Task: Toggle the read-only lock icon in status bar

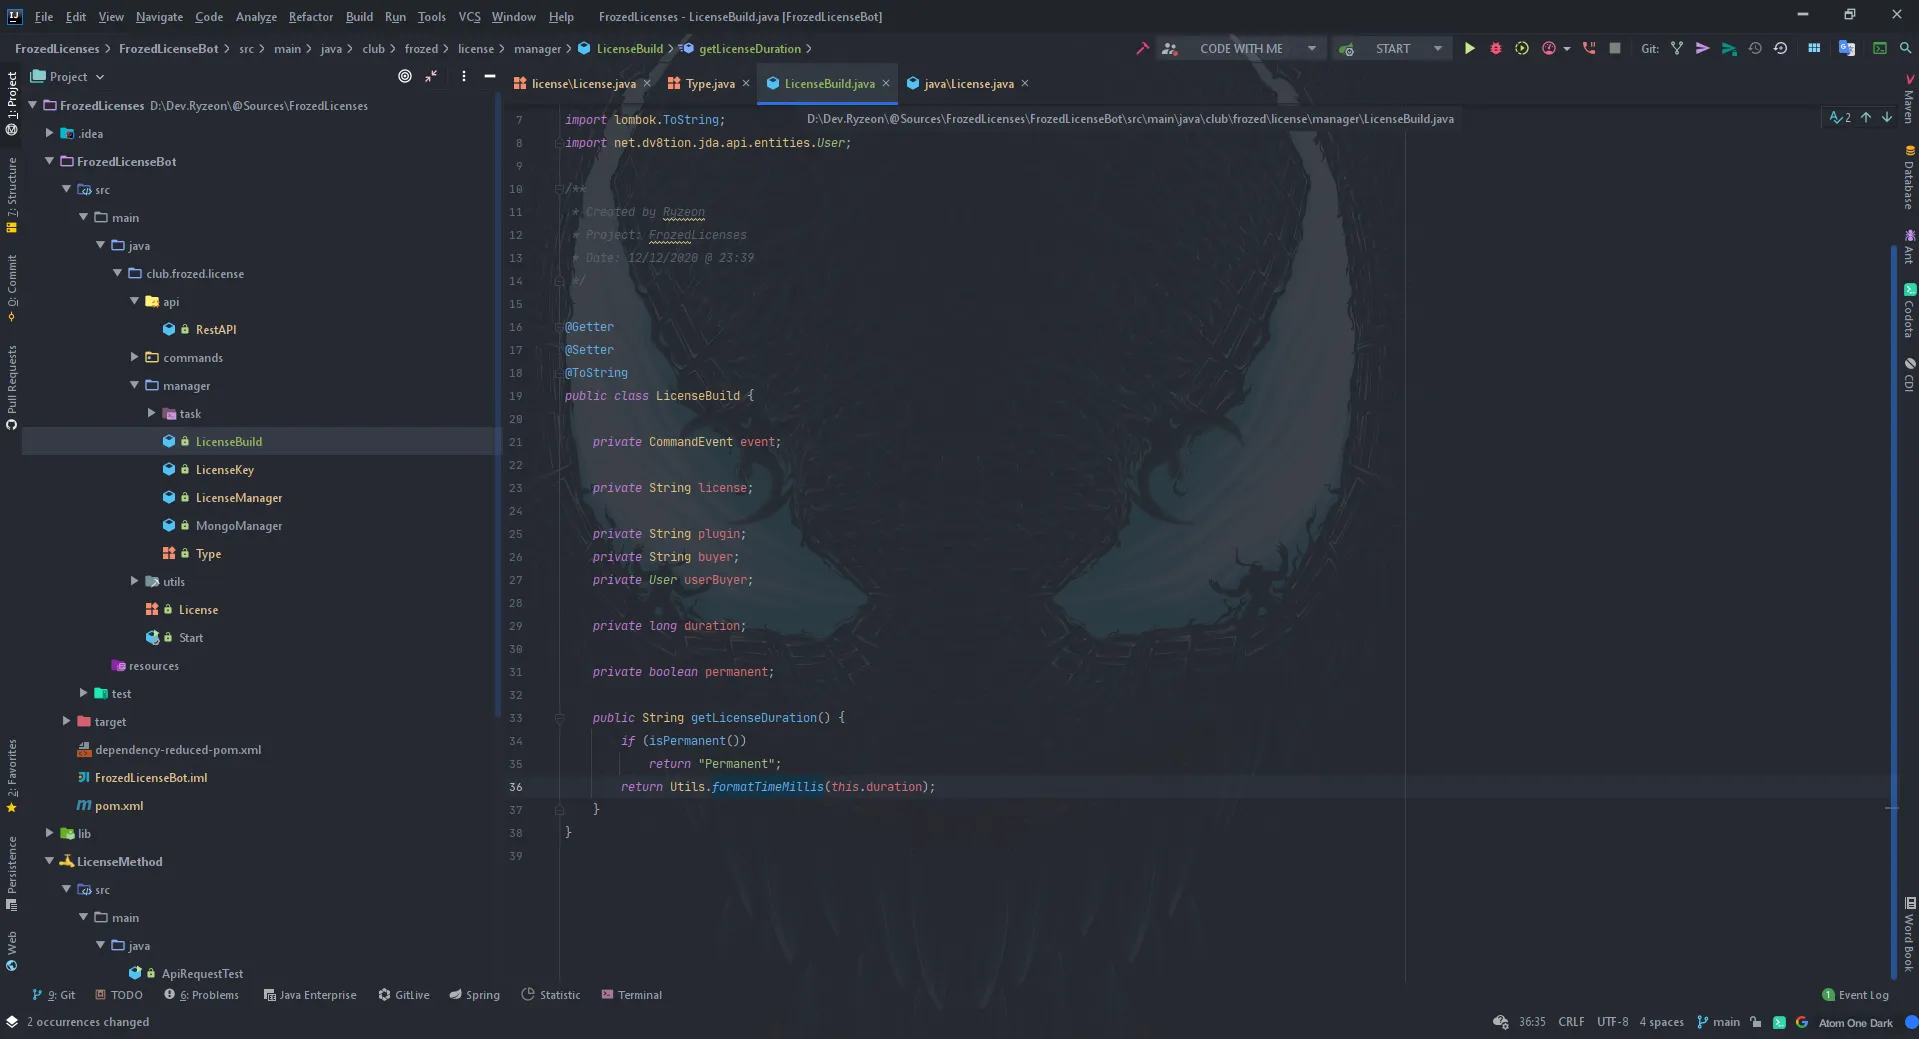Action: (1755, 1022)
